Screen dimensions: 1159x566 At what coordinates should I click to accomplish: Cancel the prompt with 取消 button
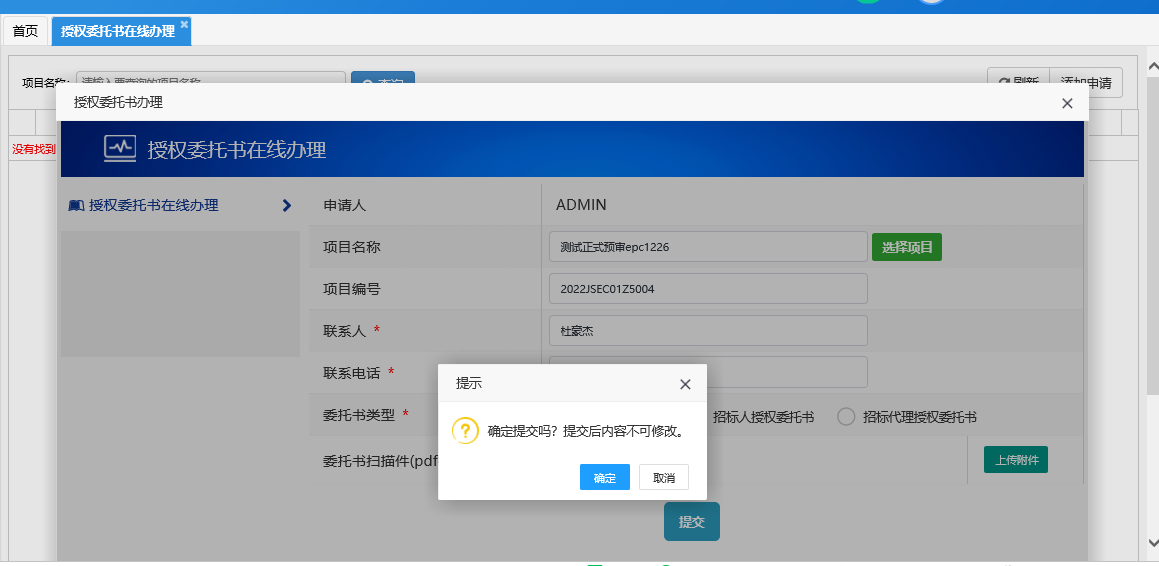[x=664, y=477]
